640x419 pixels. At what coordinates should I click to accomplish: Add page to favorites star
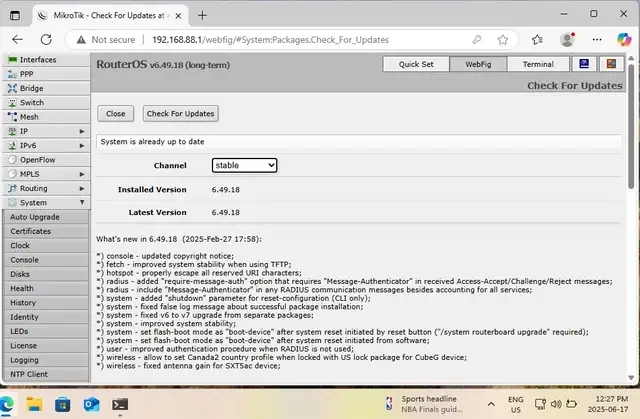point(502,40)
